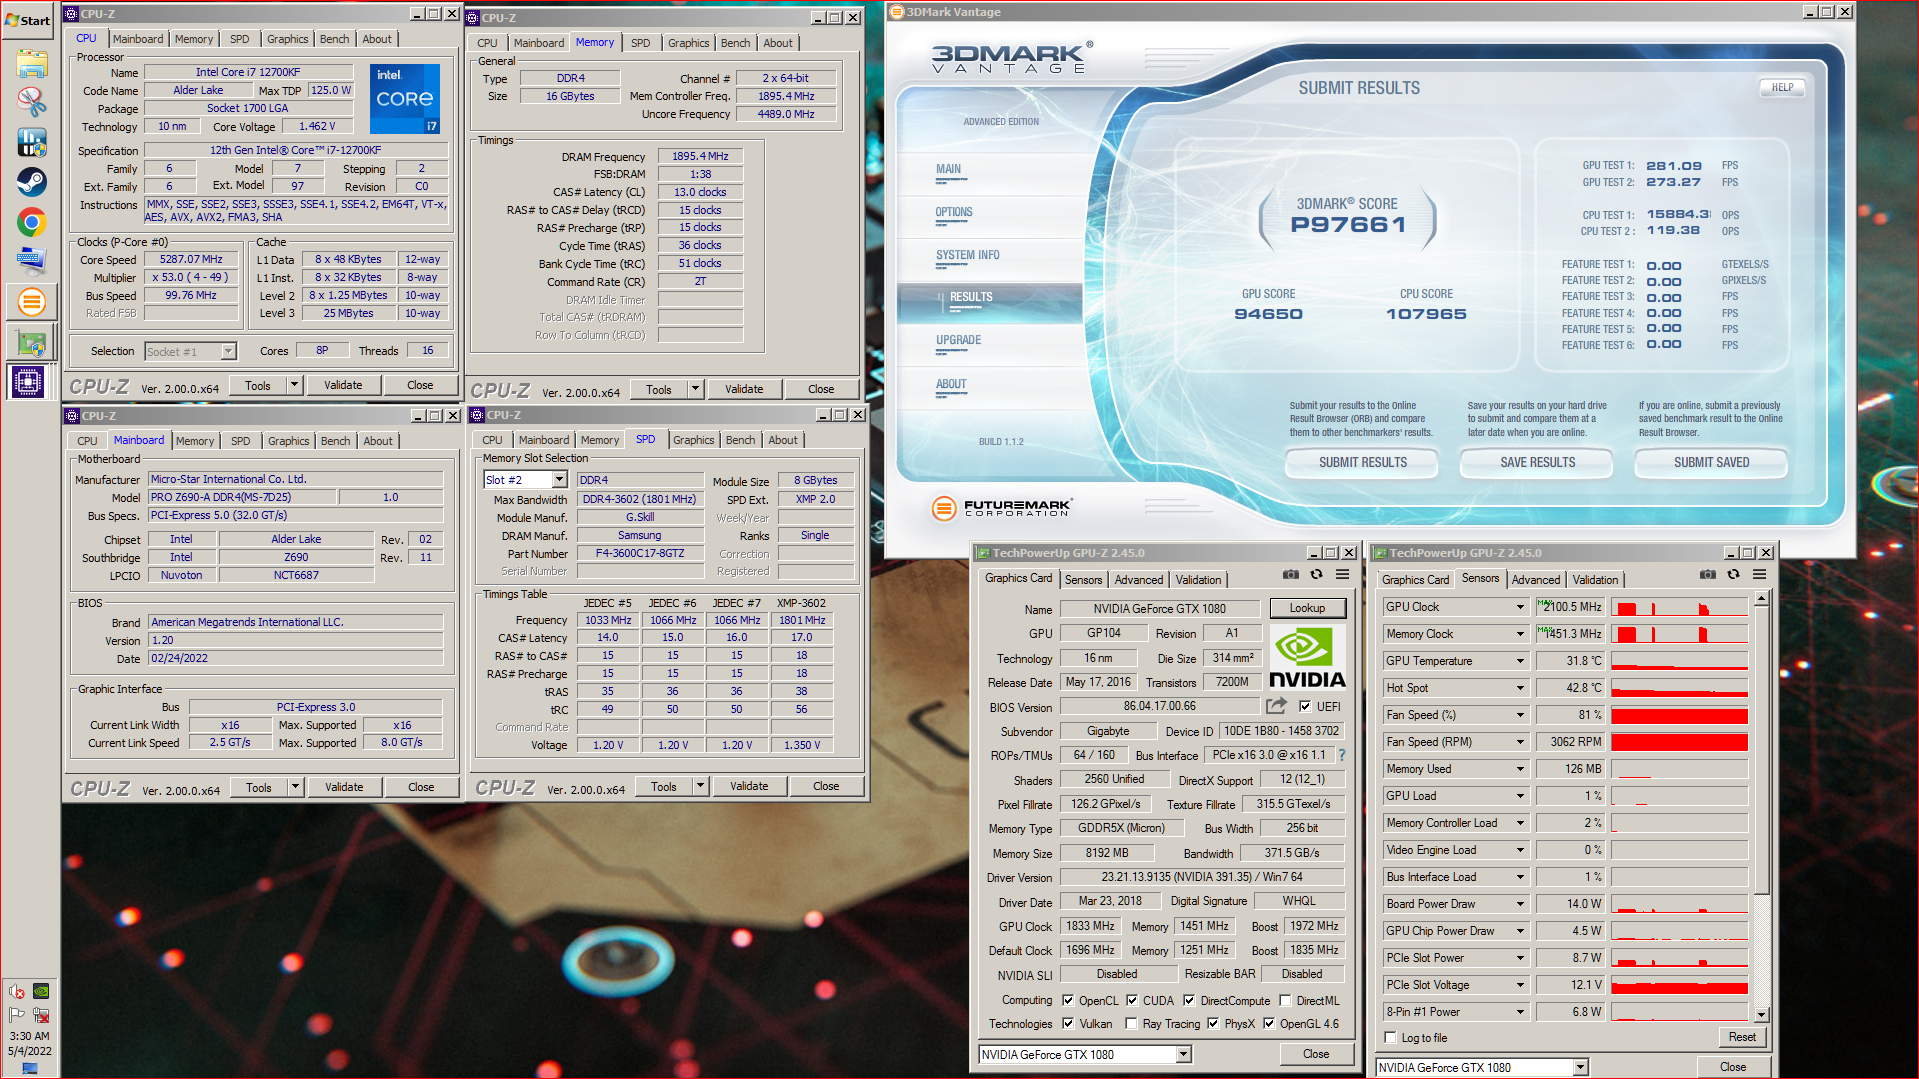Open the Action Center flag tray icon

pos(17,1015)
